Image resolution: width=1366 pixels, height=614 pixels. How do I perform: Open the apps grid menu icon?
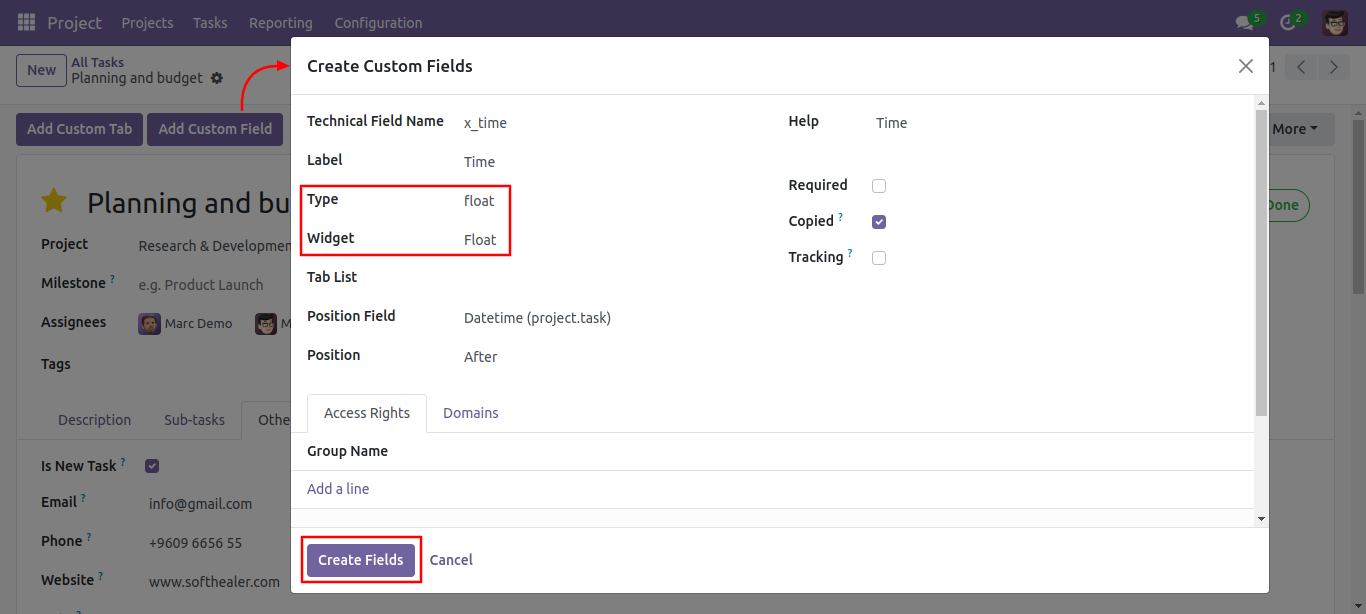(x=26, y=22)
